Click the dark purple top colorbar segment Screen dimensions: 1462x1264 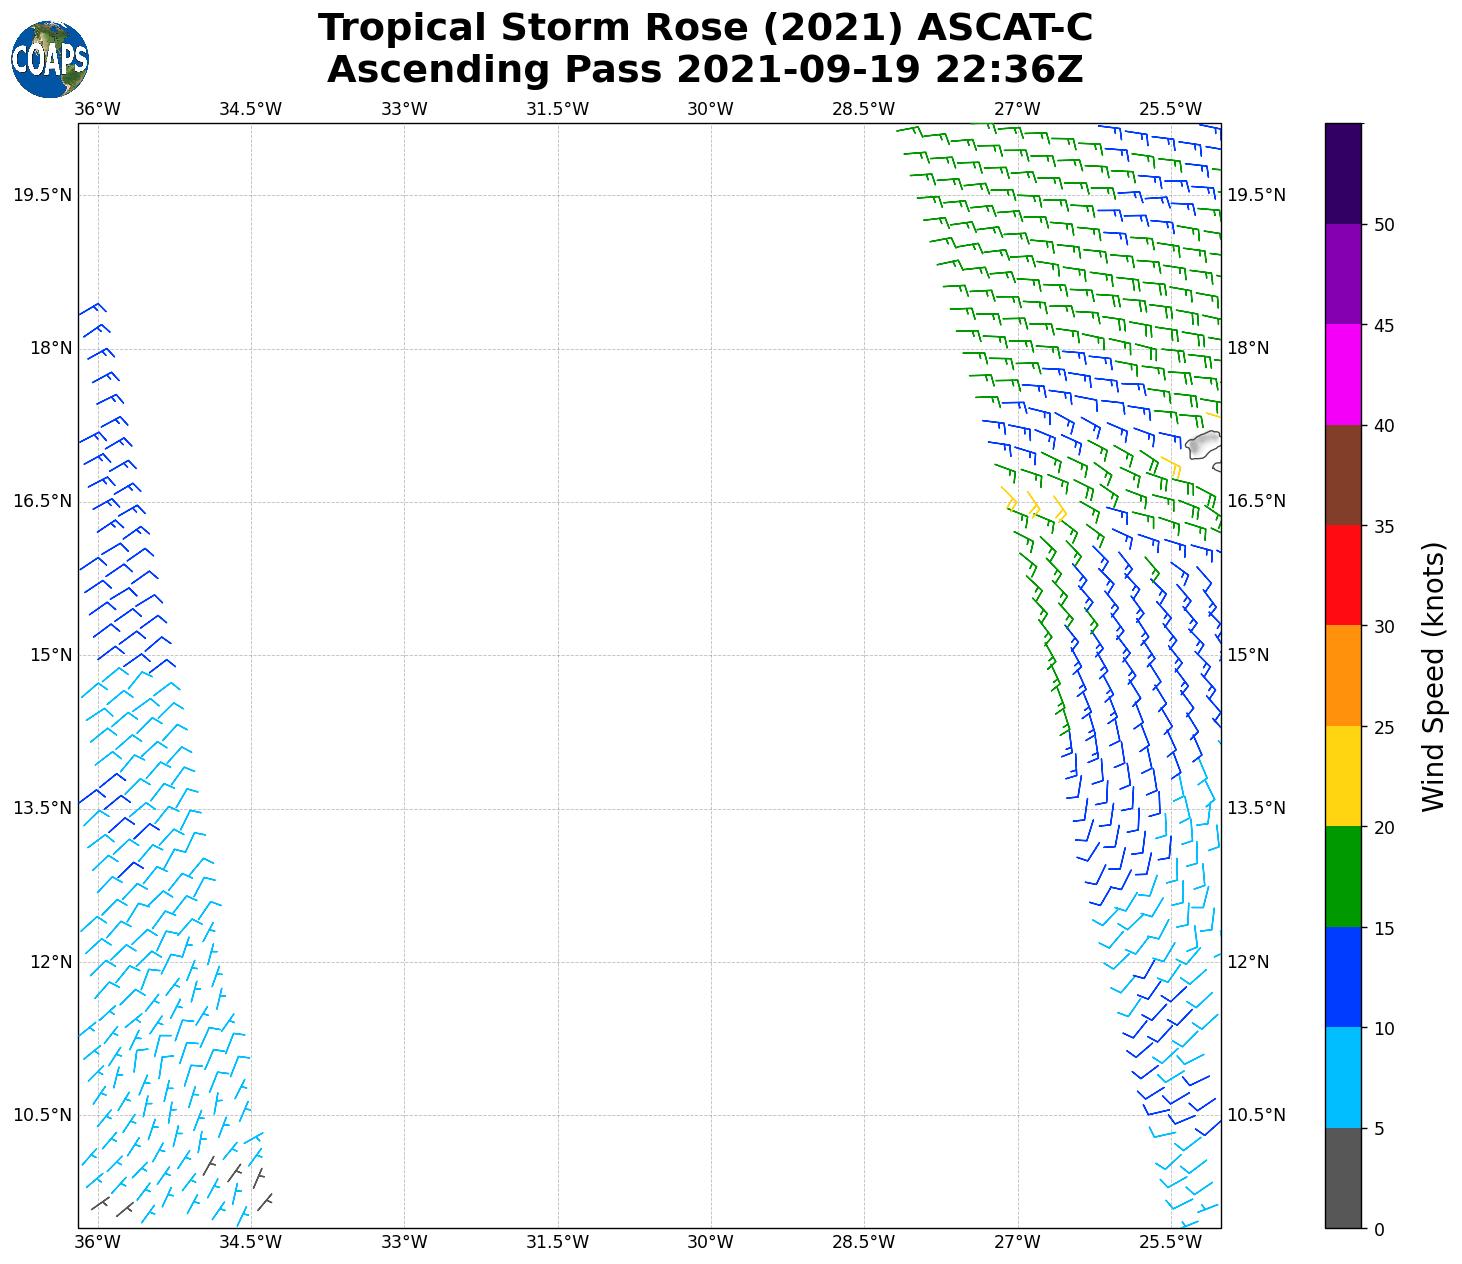1342,173
